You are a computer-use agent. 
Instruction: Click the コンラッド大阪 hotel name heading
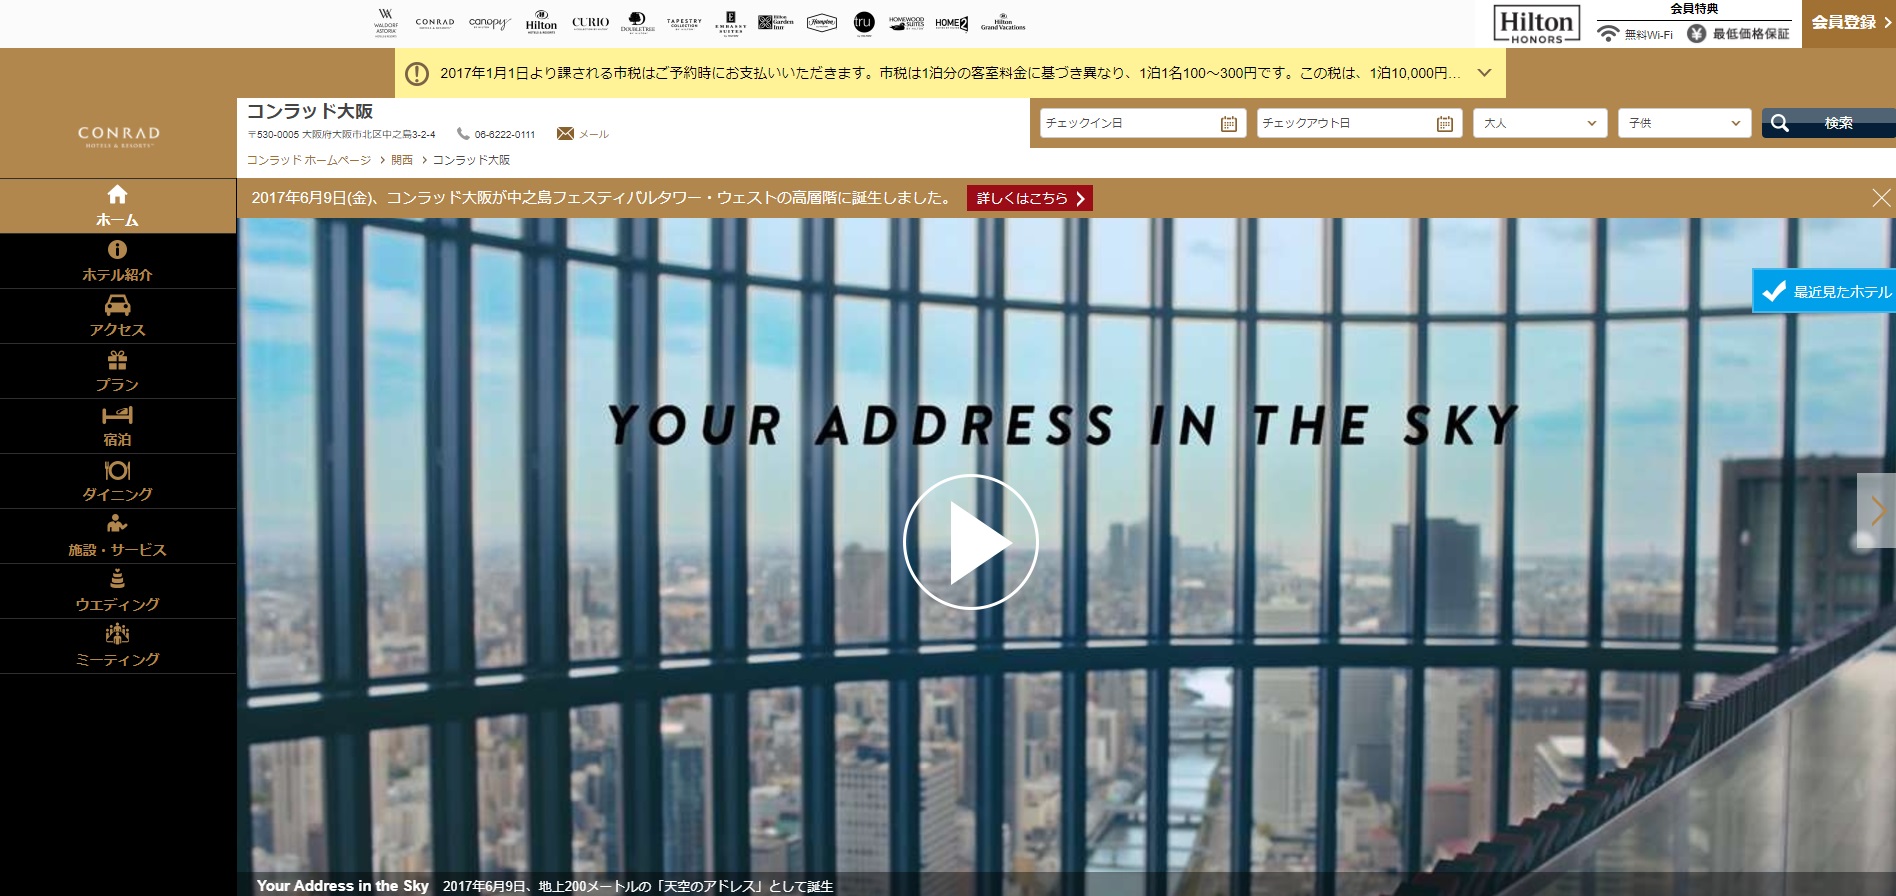point(310,111)
